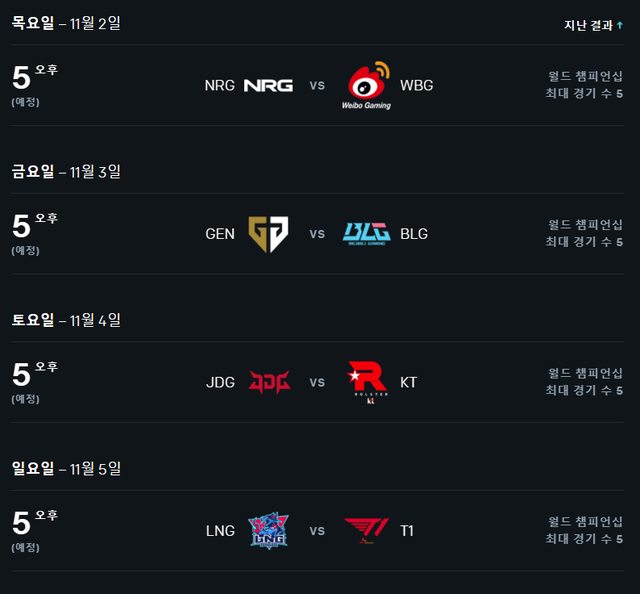The height and width of the screenshot is (594, 640).
Task: Click the LNG team logo
Action: tap(268, 530)
